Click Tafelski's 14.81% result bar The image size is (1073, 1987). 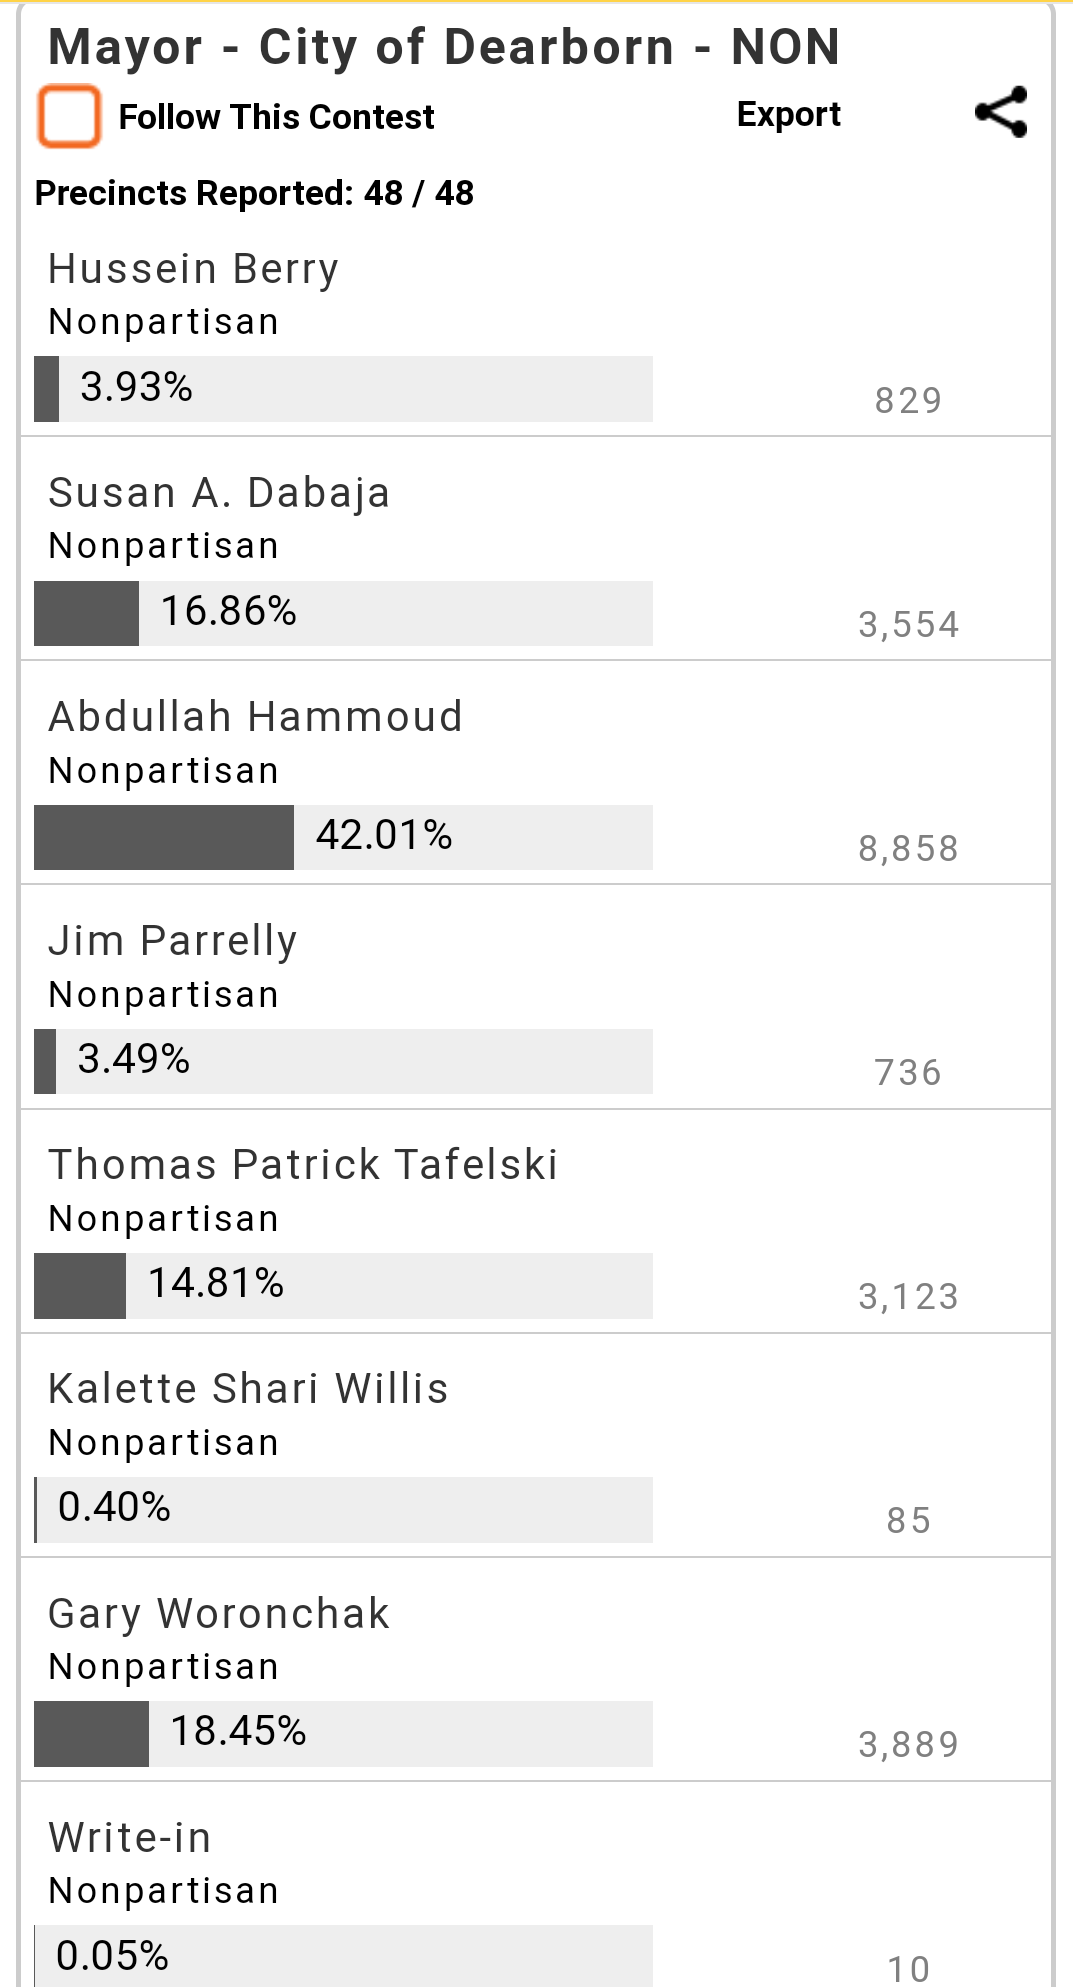[343, 1284]
